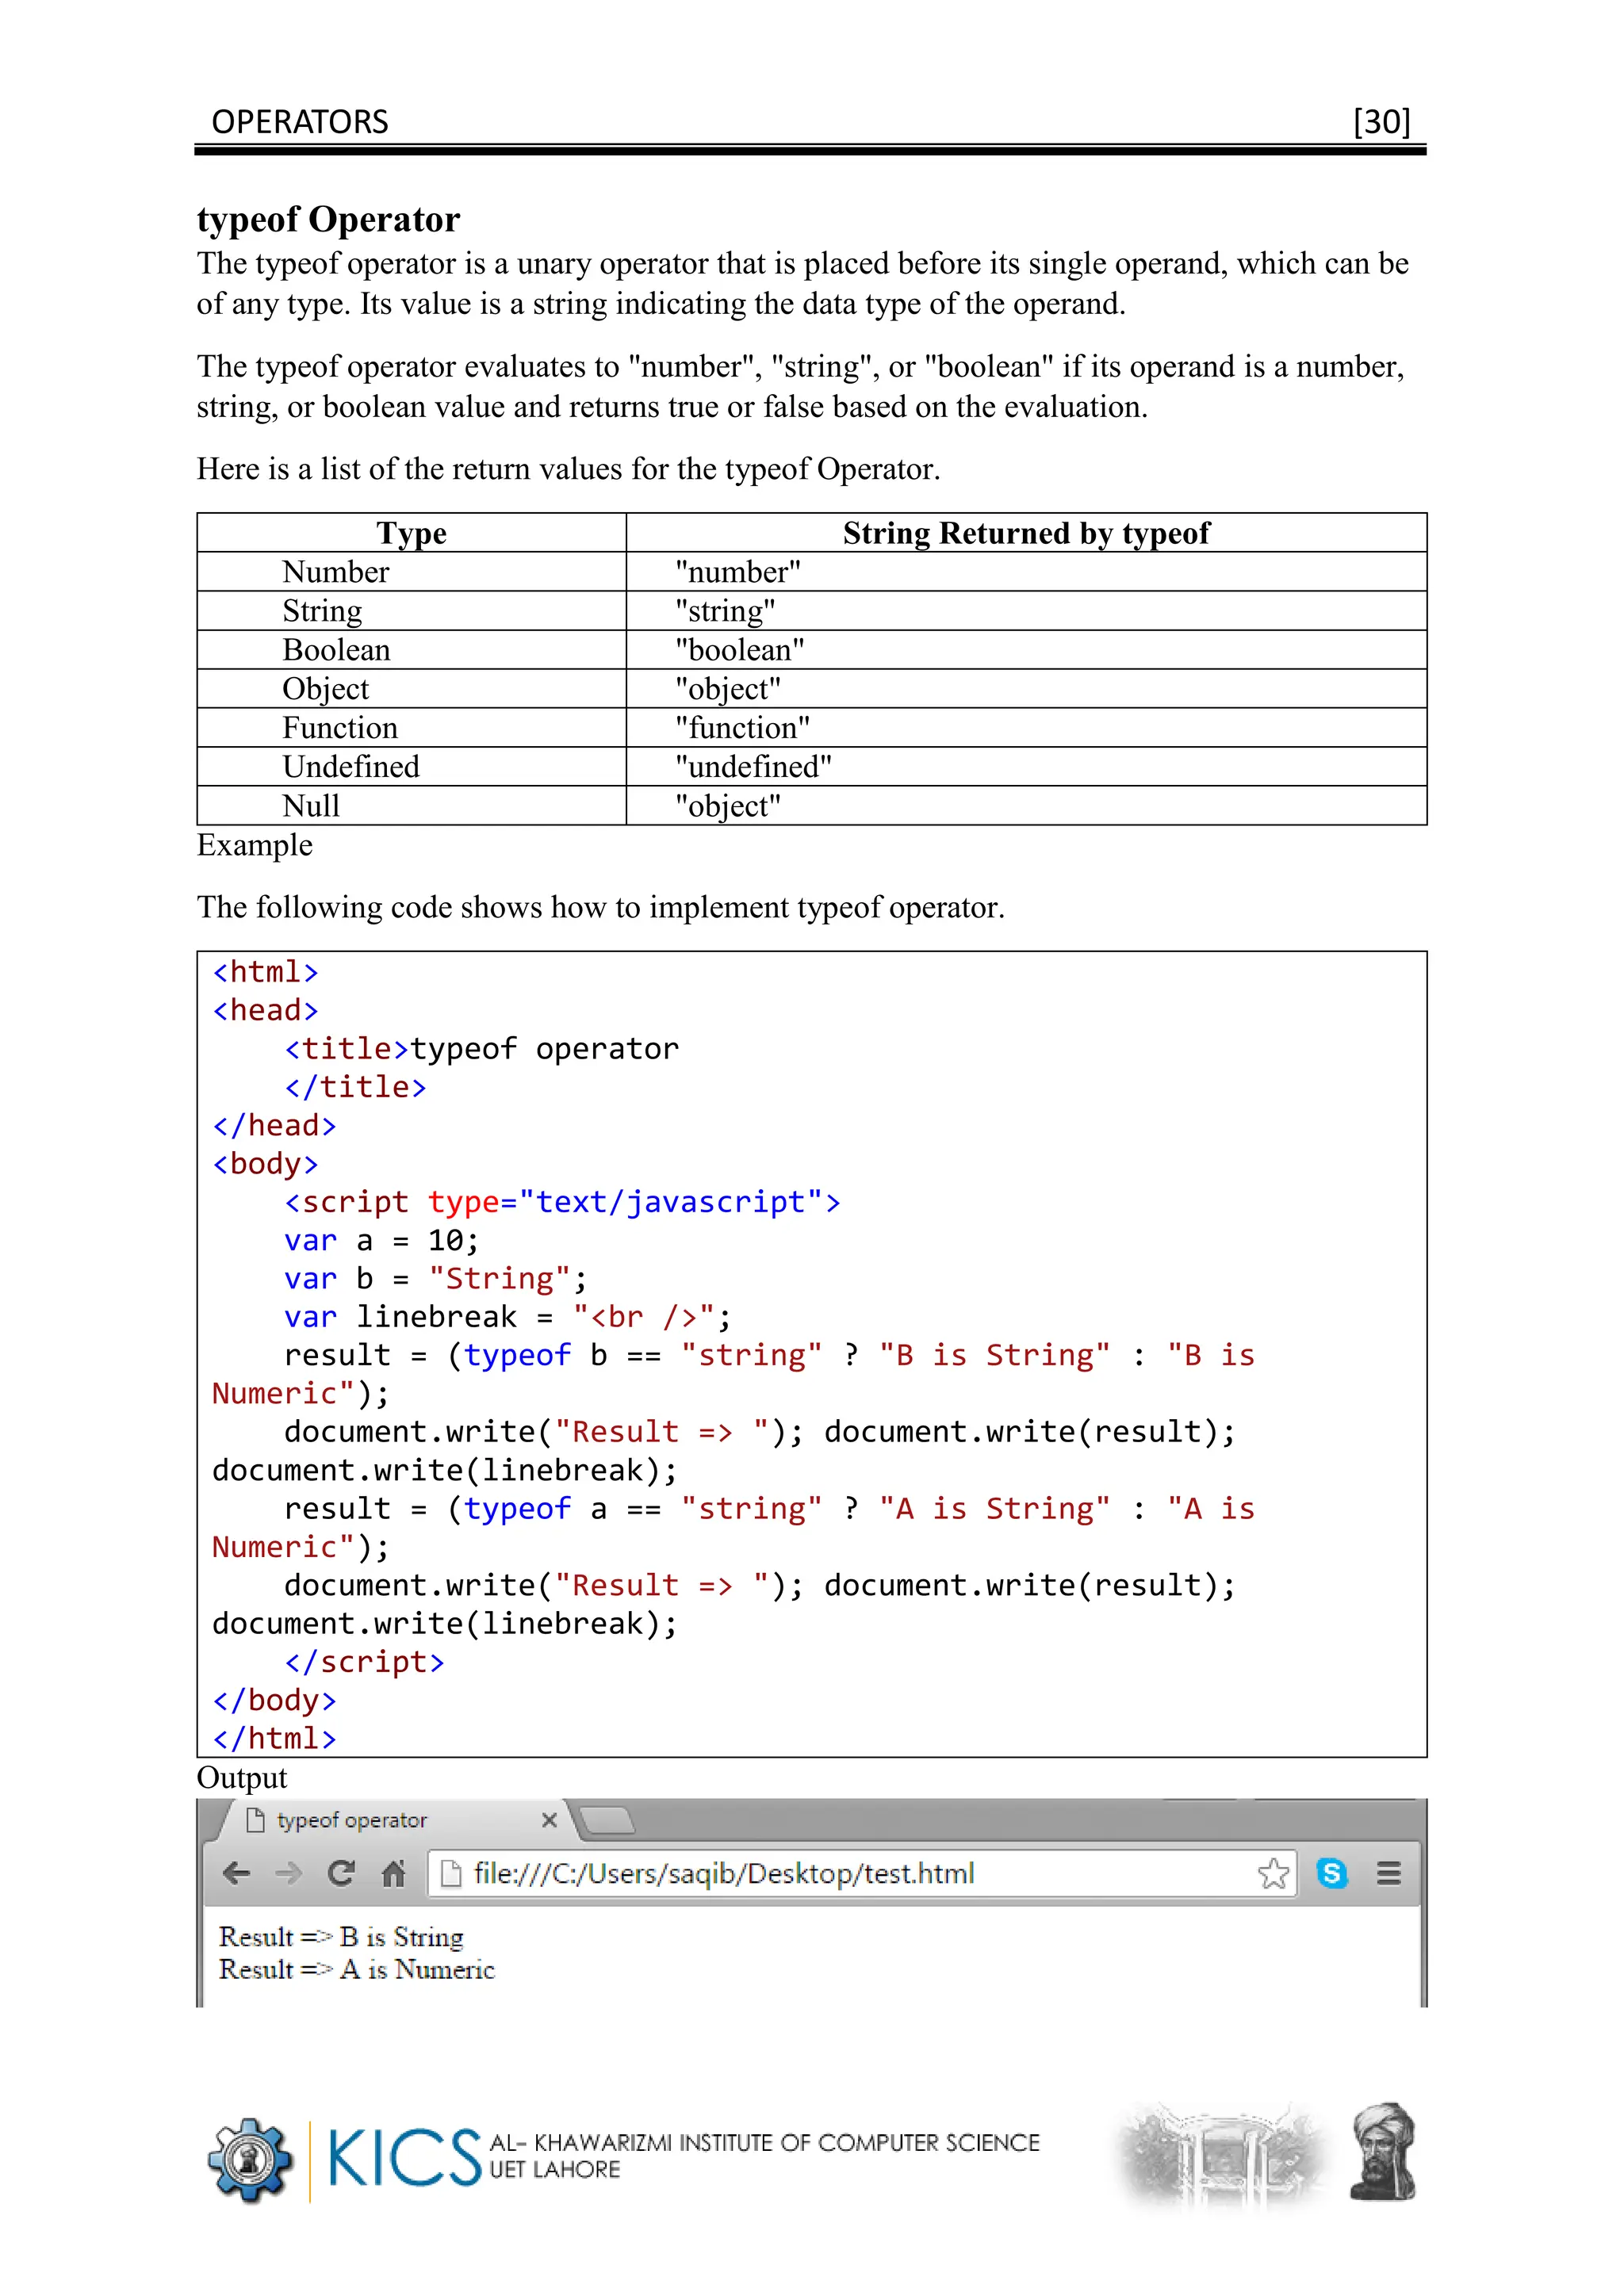Click the page icon inside address bar
Screen dimensions: 1624x2296
click(x=451, y=1873)
